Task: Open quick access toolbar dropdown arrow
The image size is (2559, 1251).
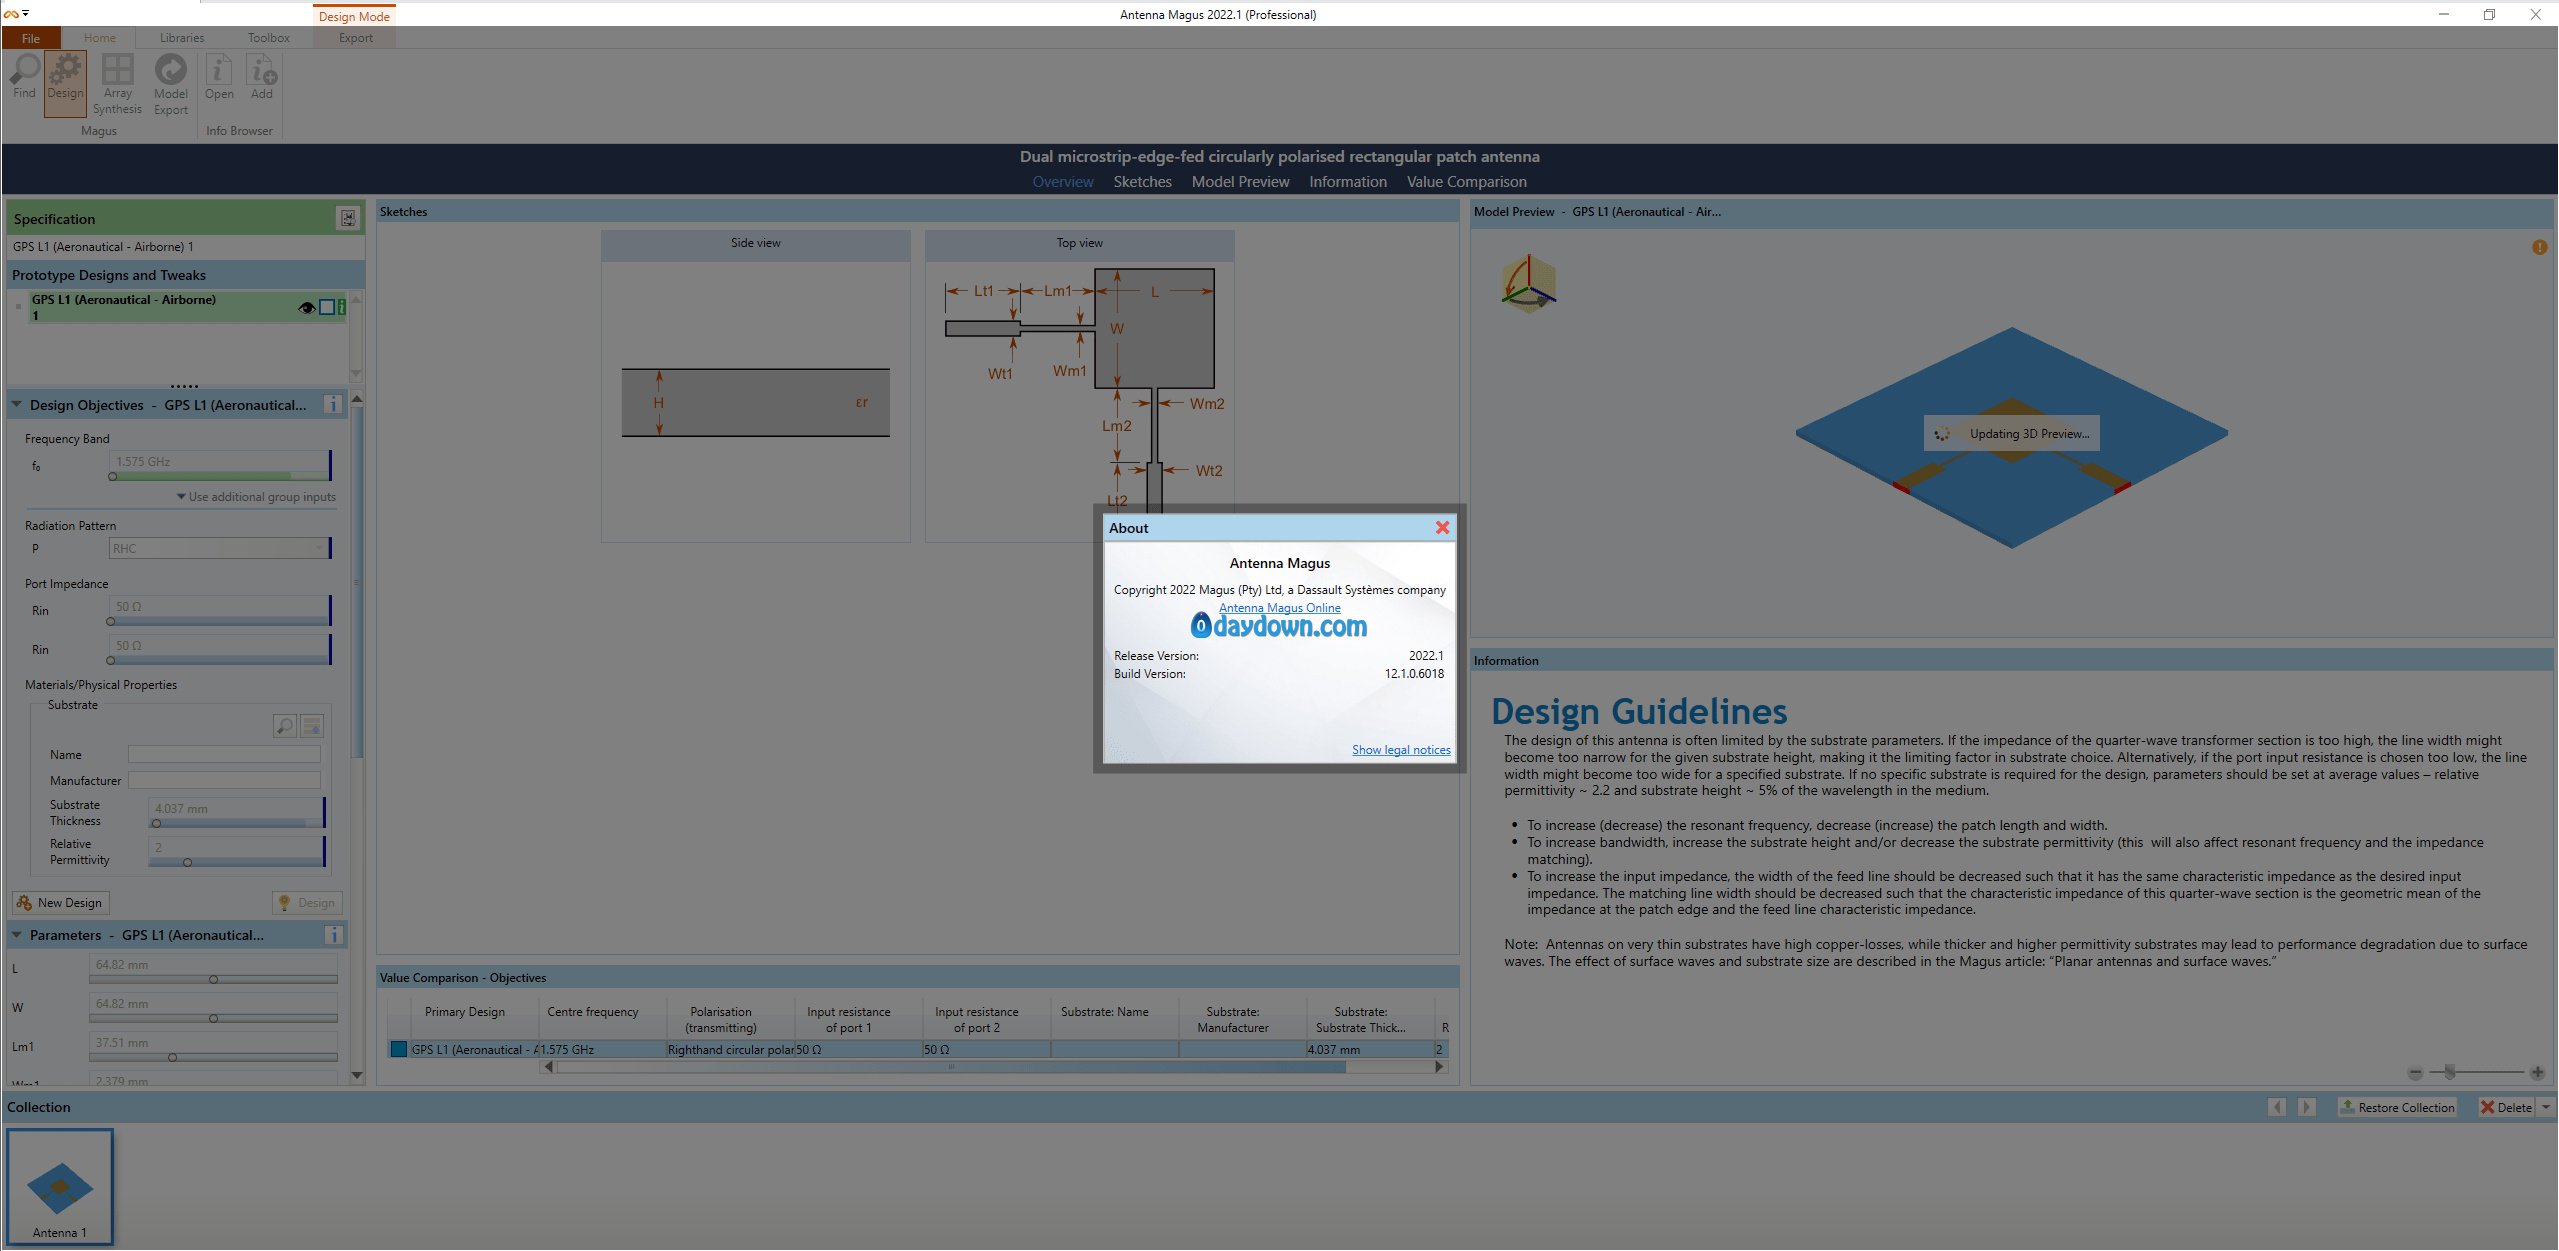Action: tap(25, 13)
